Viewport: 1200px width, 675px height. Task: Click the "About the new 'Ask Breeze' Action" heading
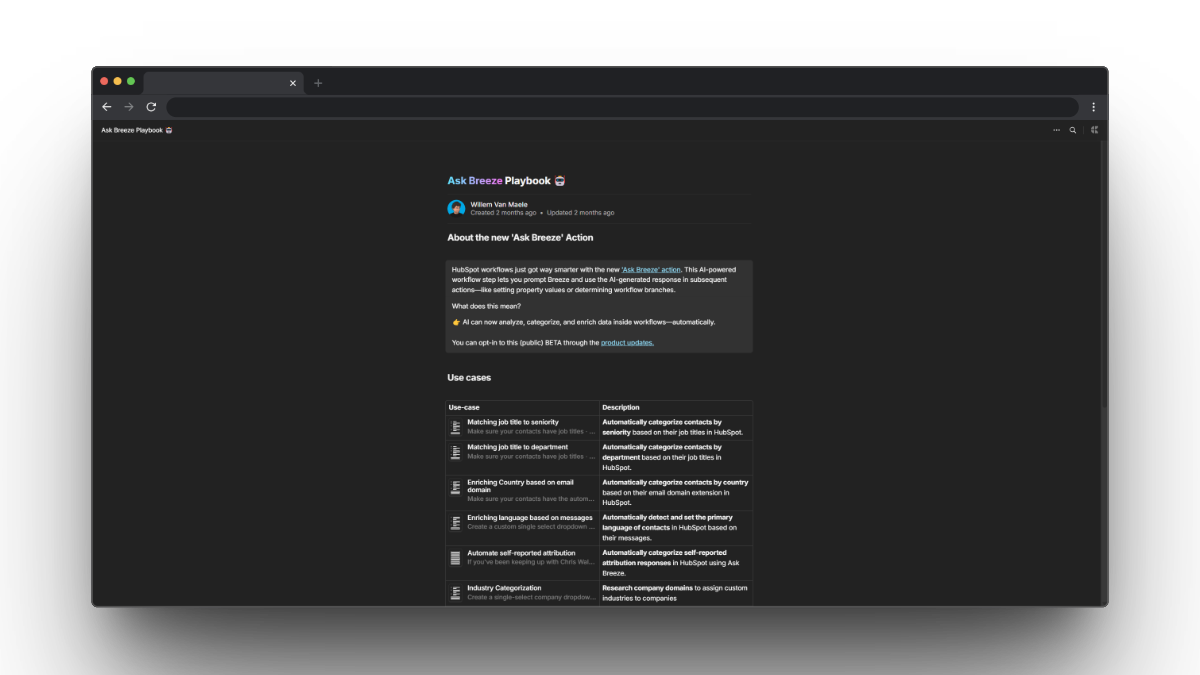pos(520,238)
